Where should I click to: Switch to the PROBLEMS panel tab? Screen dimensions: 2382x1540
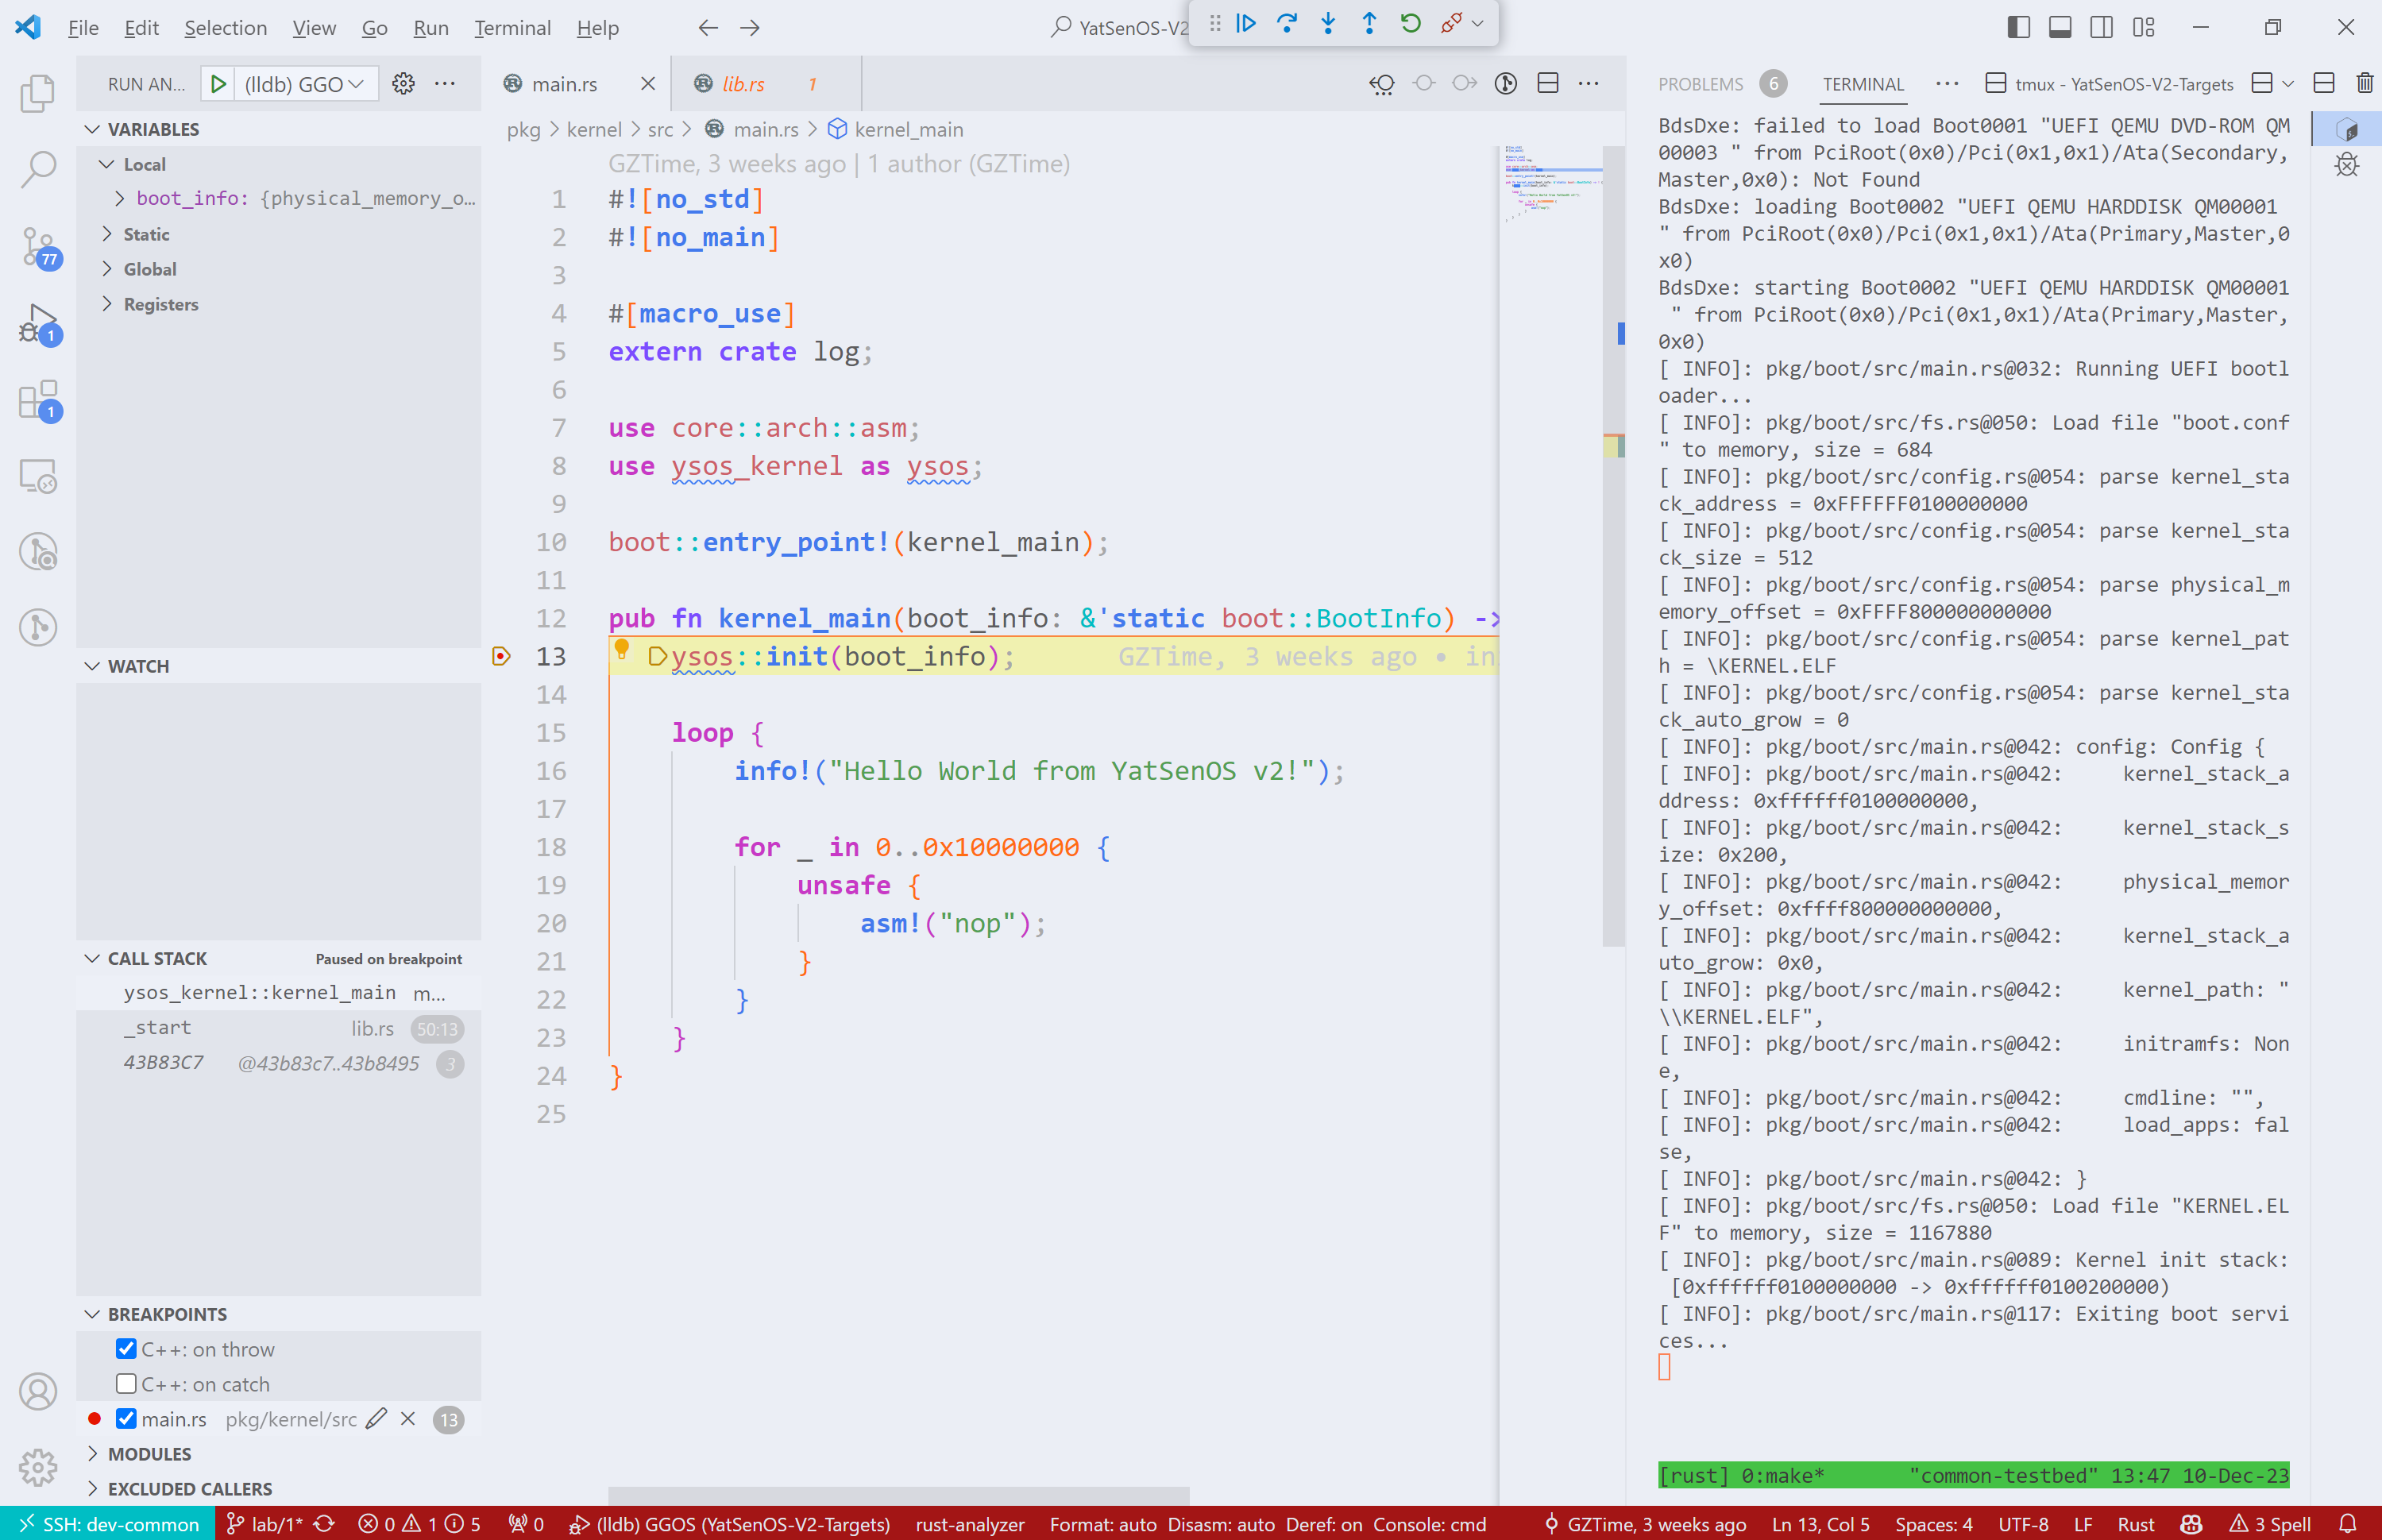pos(1700,84)
